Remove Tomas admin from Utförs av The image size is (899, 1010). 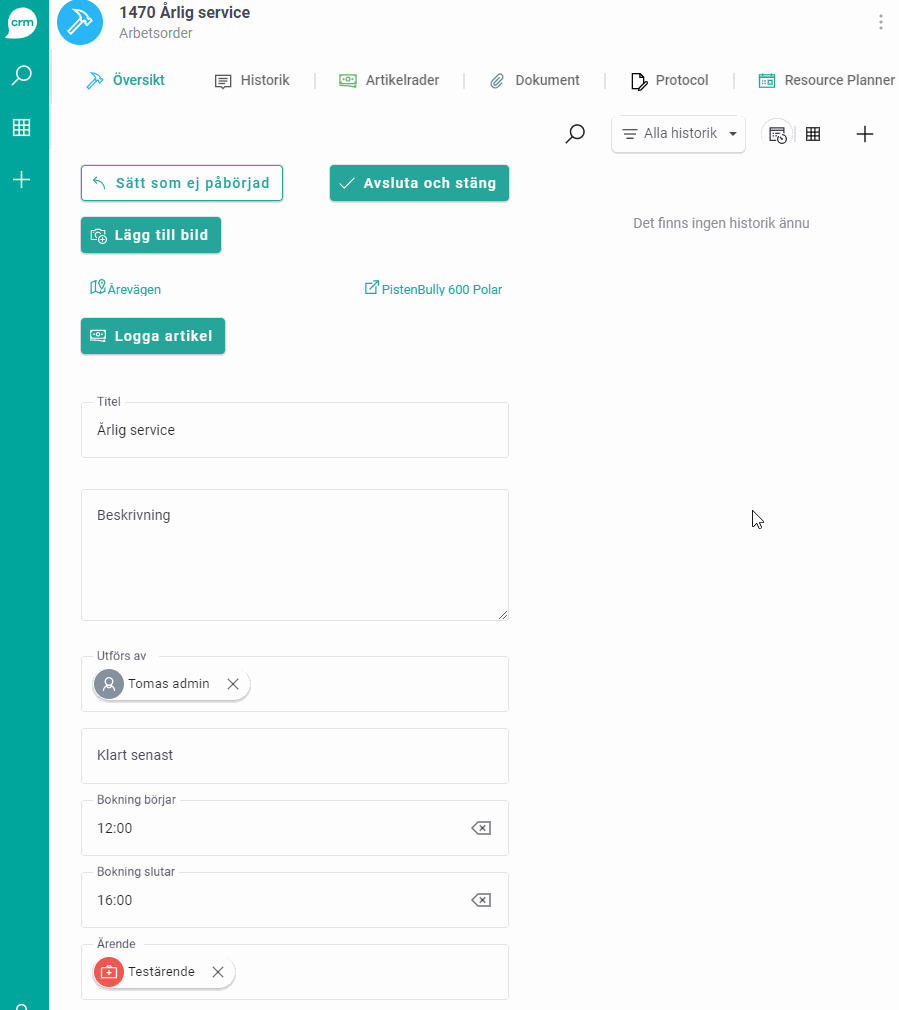(233, 684)
